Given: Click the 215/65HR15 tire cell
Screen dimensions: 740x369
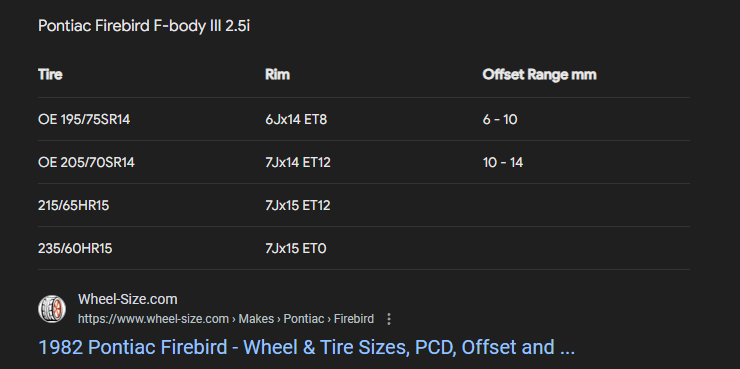Looking at the screenshot, I should click(74, 205).
